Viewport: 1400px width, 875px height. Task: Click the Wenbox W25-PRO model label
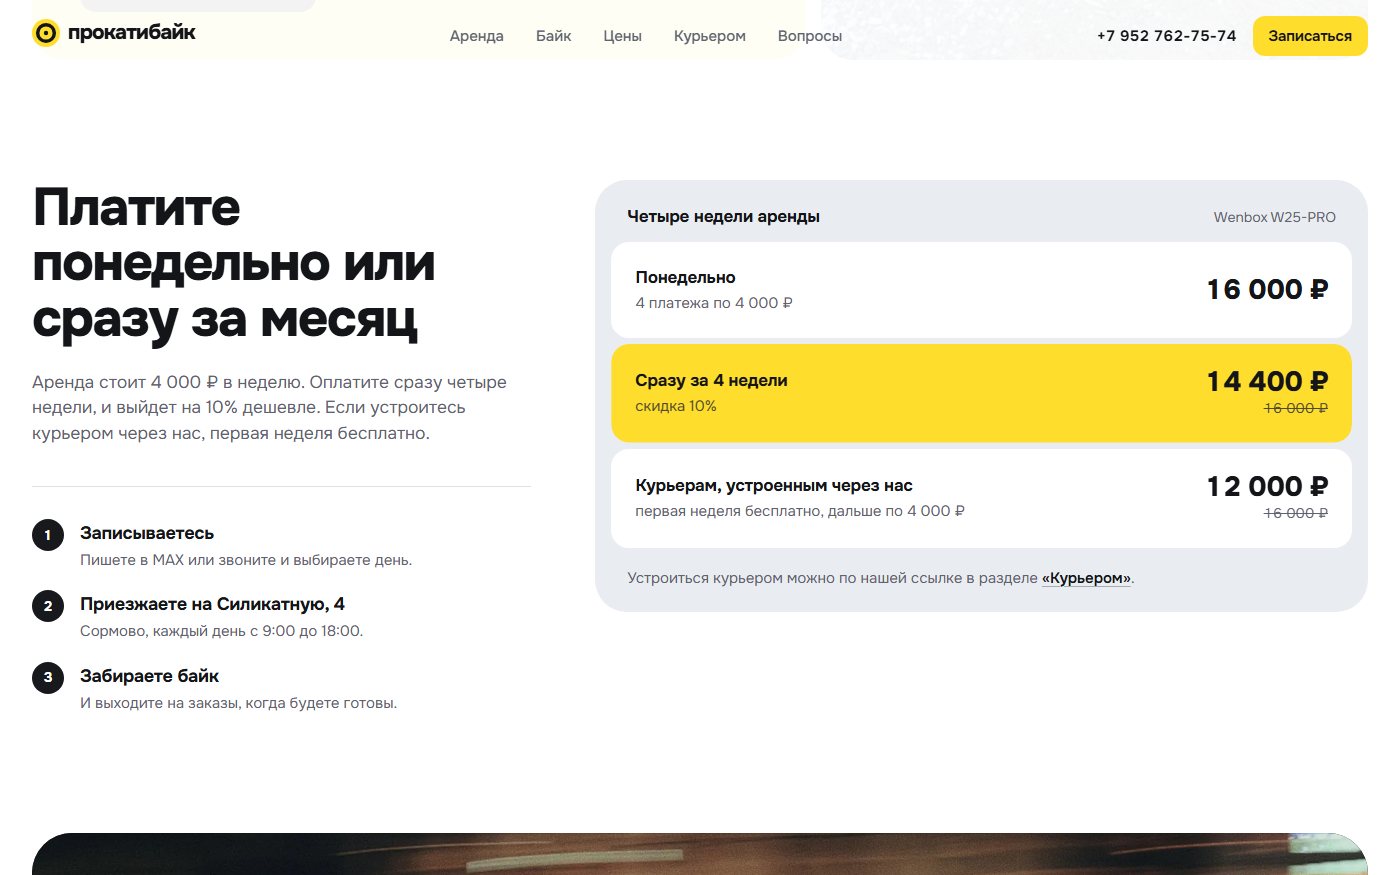click(1275, 217)
